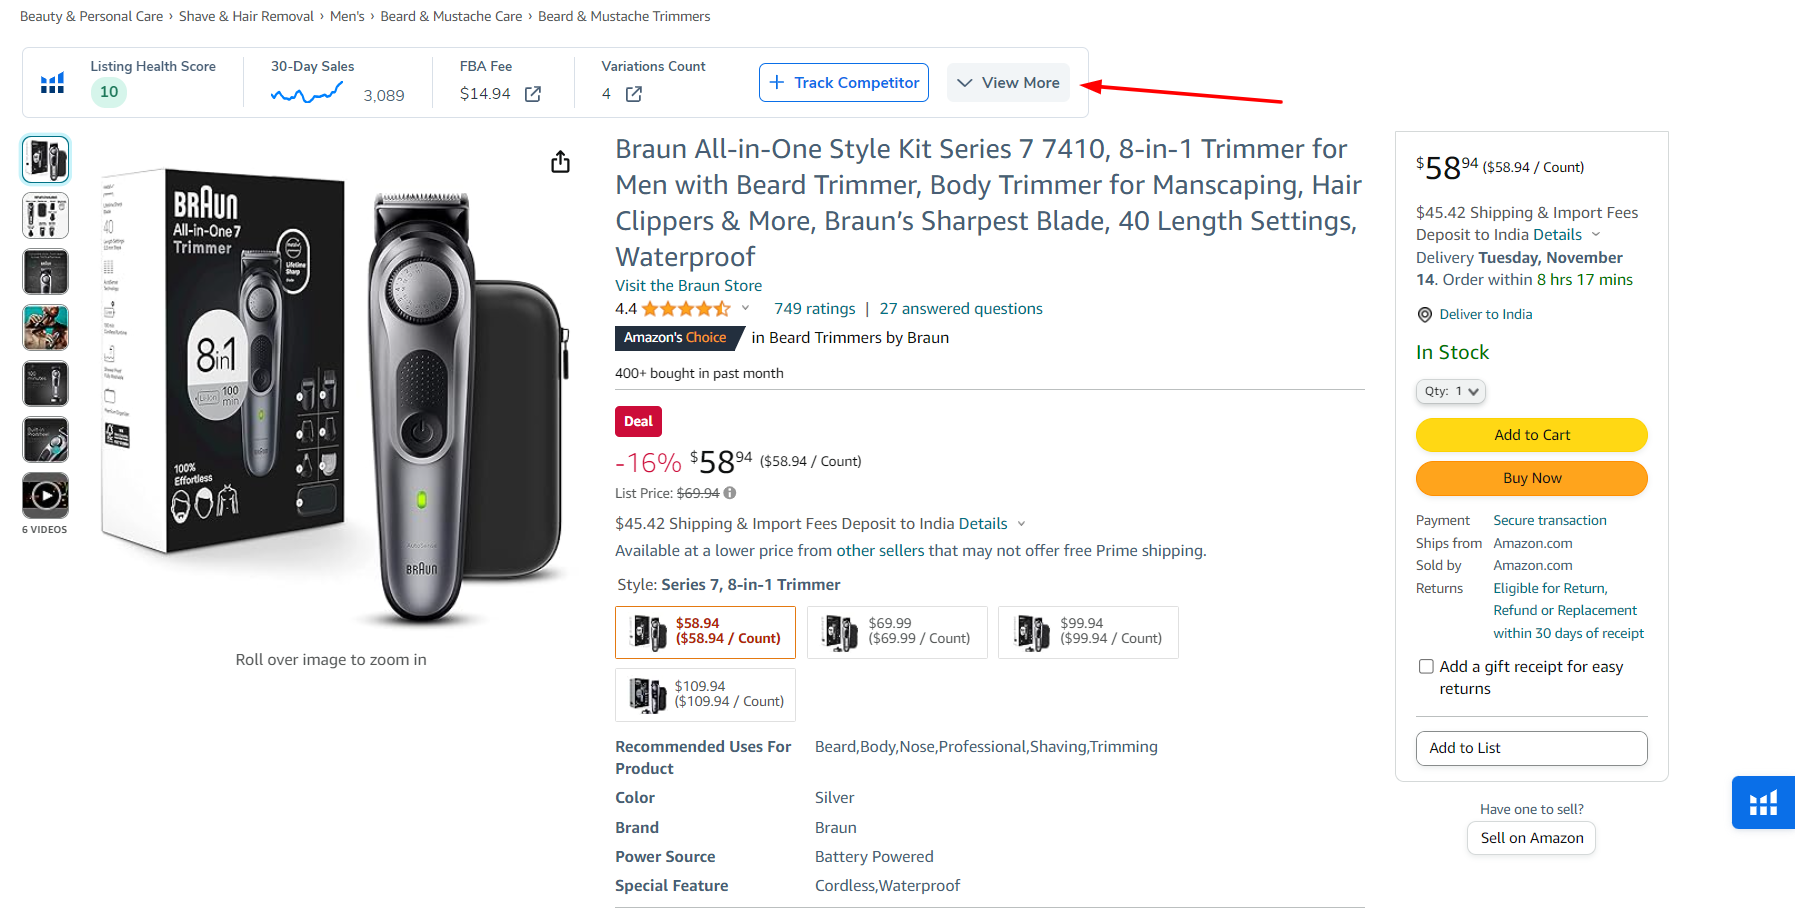Open the Qty quantity dropdown
Viewport: 1795px width, 909px height.
pos(1450,391)
